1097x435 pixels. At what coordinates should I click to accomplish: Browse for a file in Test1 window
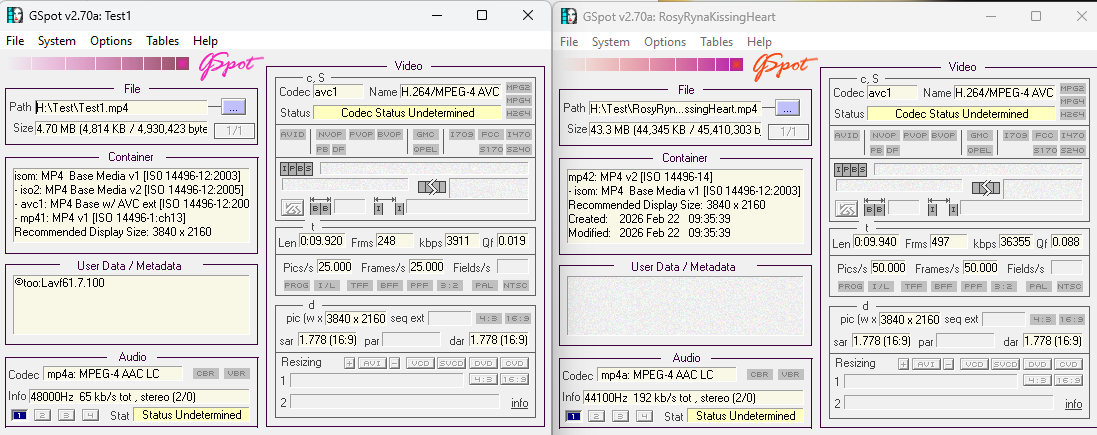tap(232, 107)
